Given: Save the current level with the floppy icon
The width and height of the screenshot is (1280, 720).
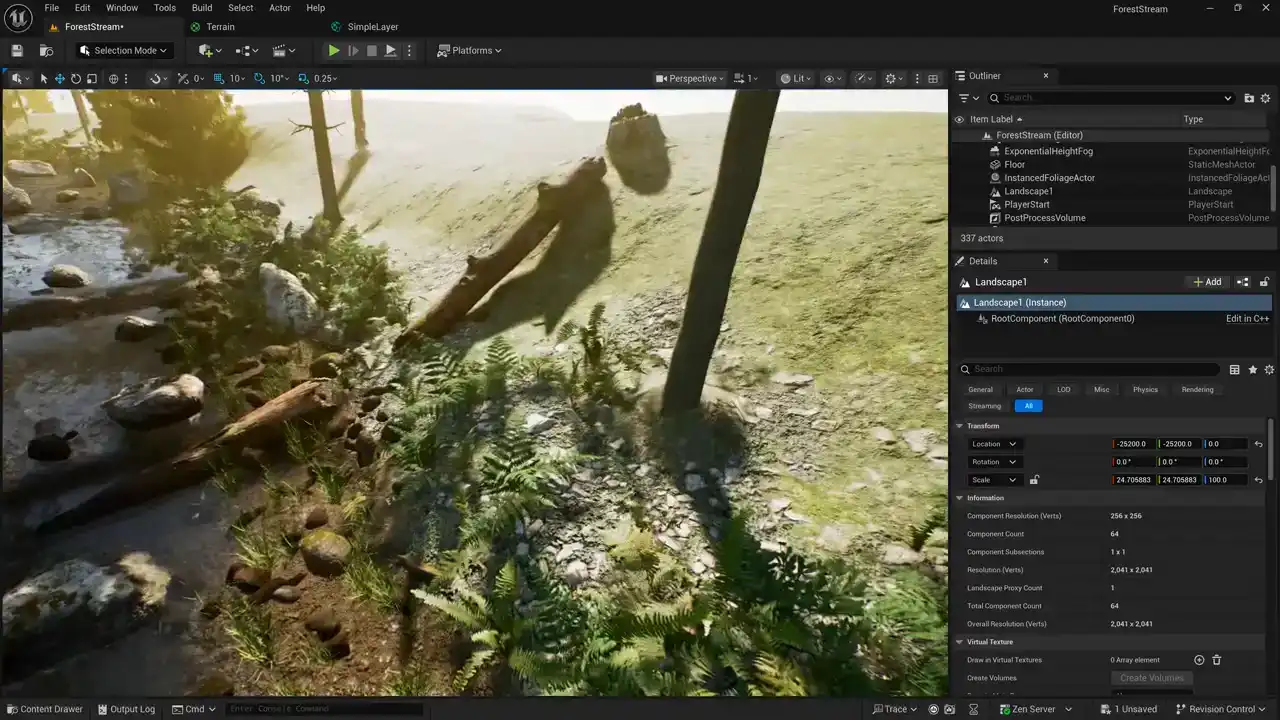Looking at the screenshot, I should (x=17, y=51).
